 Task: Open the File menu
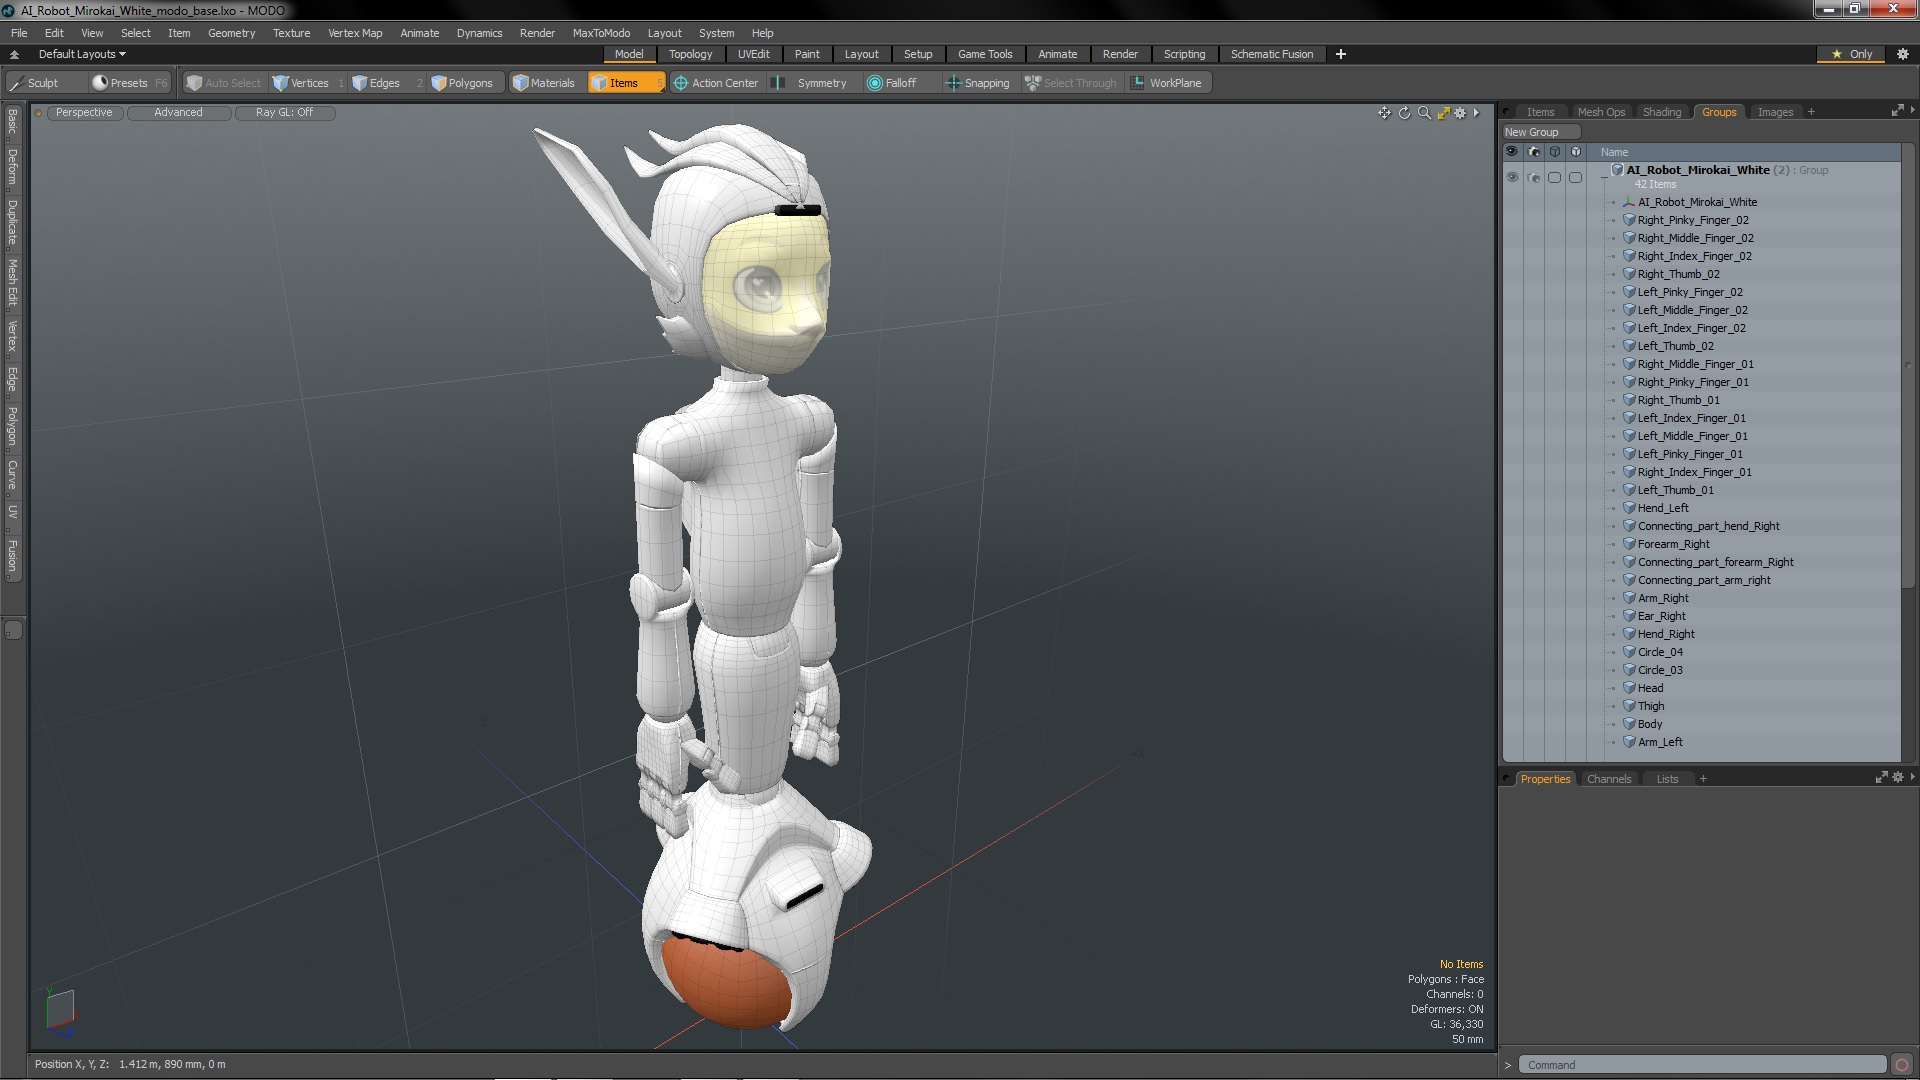pos(19,33)
